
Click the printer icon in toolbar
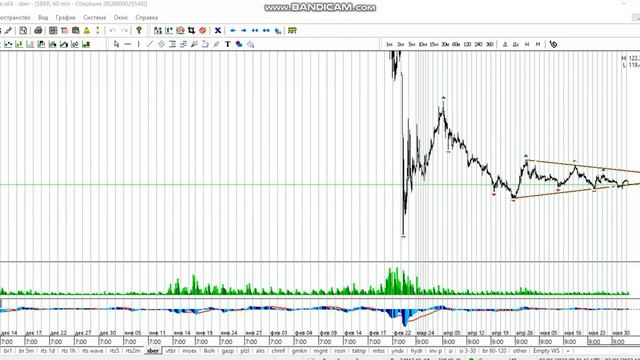[38, 31]
